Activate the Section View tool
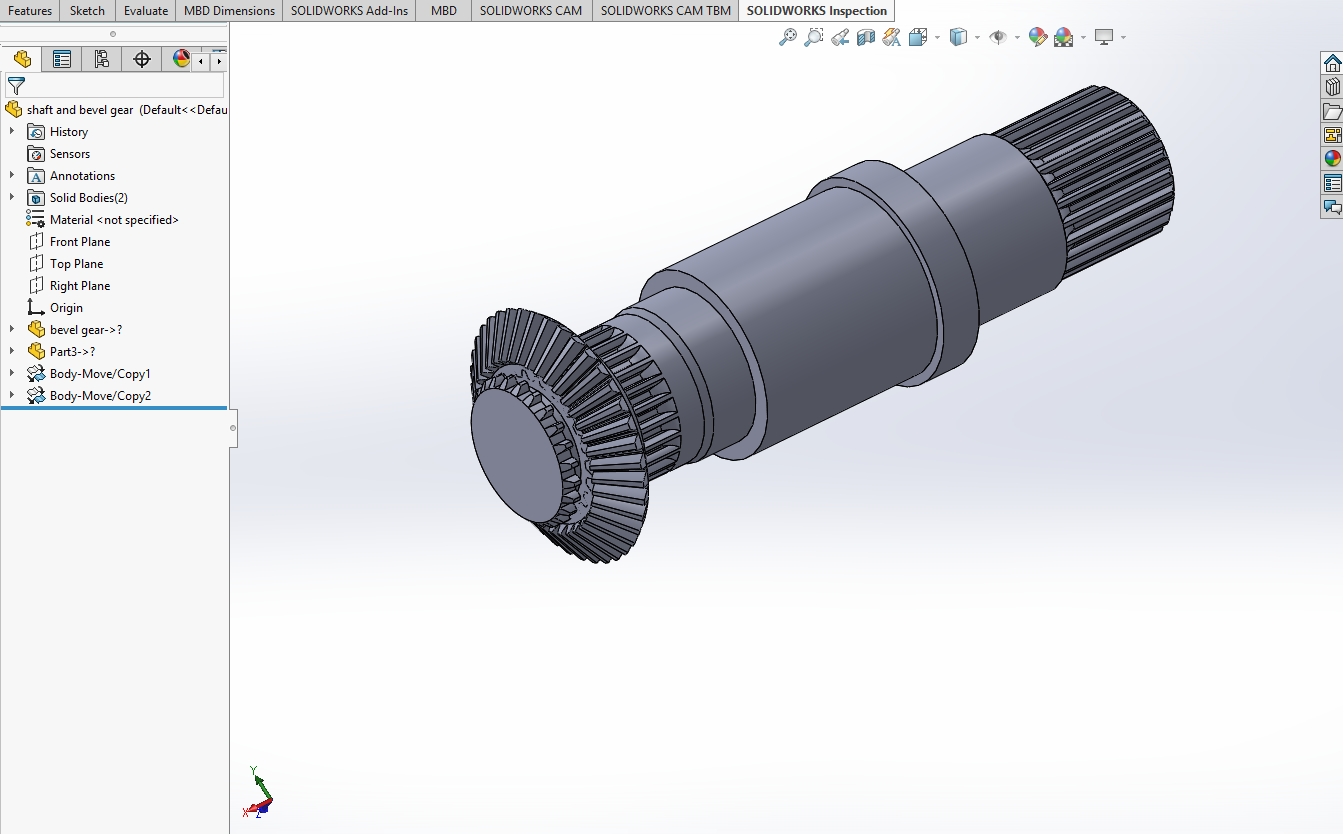Screen dimensions: 1343x834 coord(866,37)
